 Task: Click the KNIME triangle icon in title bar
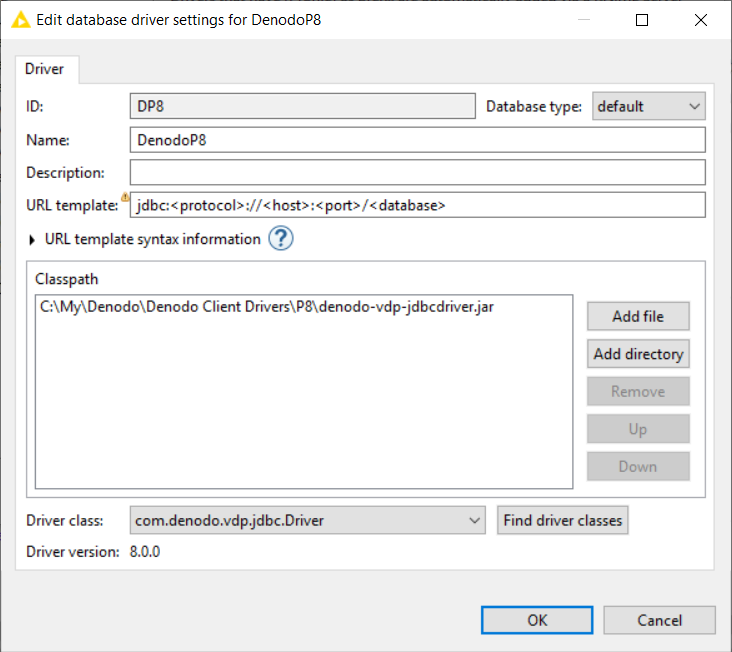point(21,20)
